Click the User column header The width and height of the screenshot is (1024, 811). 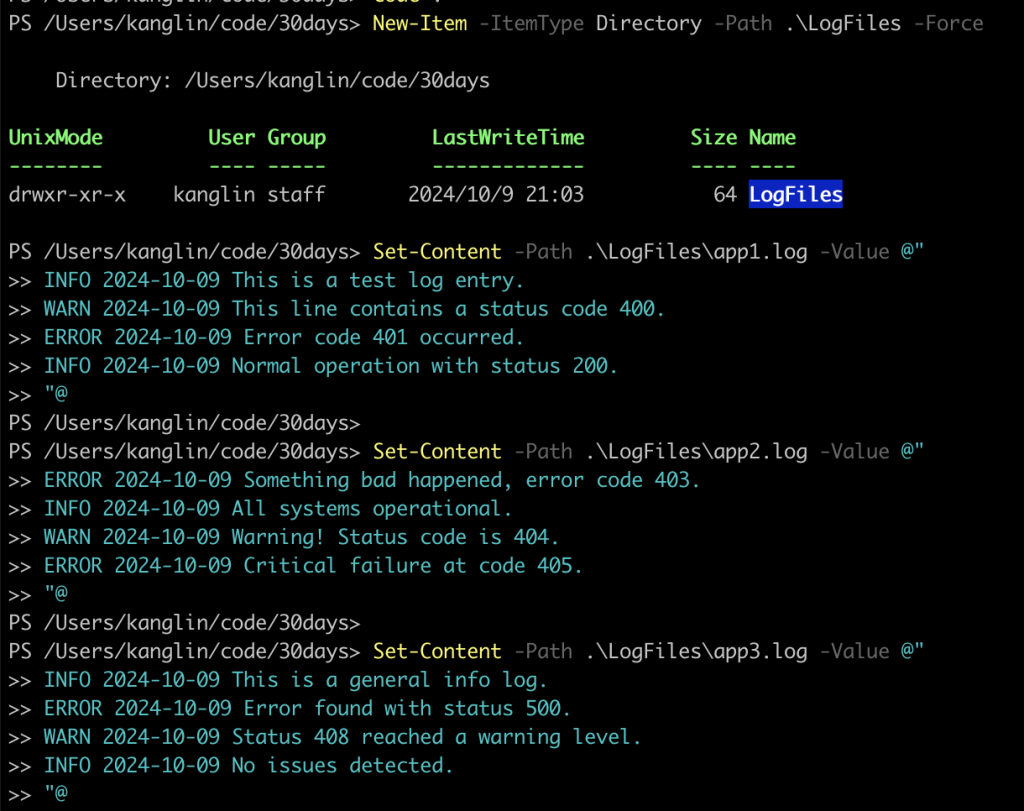click(231, 137)
